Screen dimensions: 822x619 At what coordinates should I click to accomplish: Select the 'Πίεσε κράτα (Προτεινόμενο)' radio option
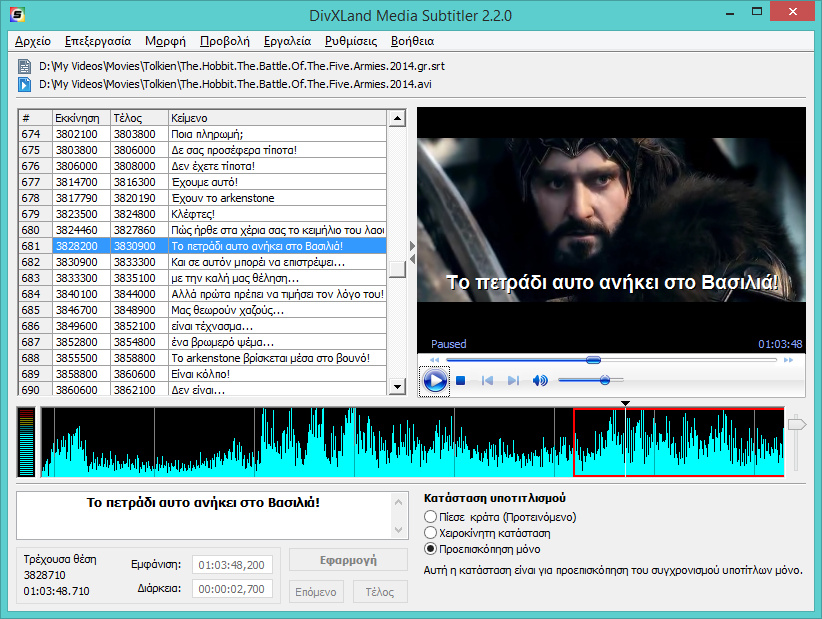click(431, 517)
